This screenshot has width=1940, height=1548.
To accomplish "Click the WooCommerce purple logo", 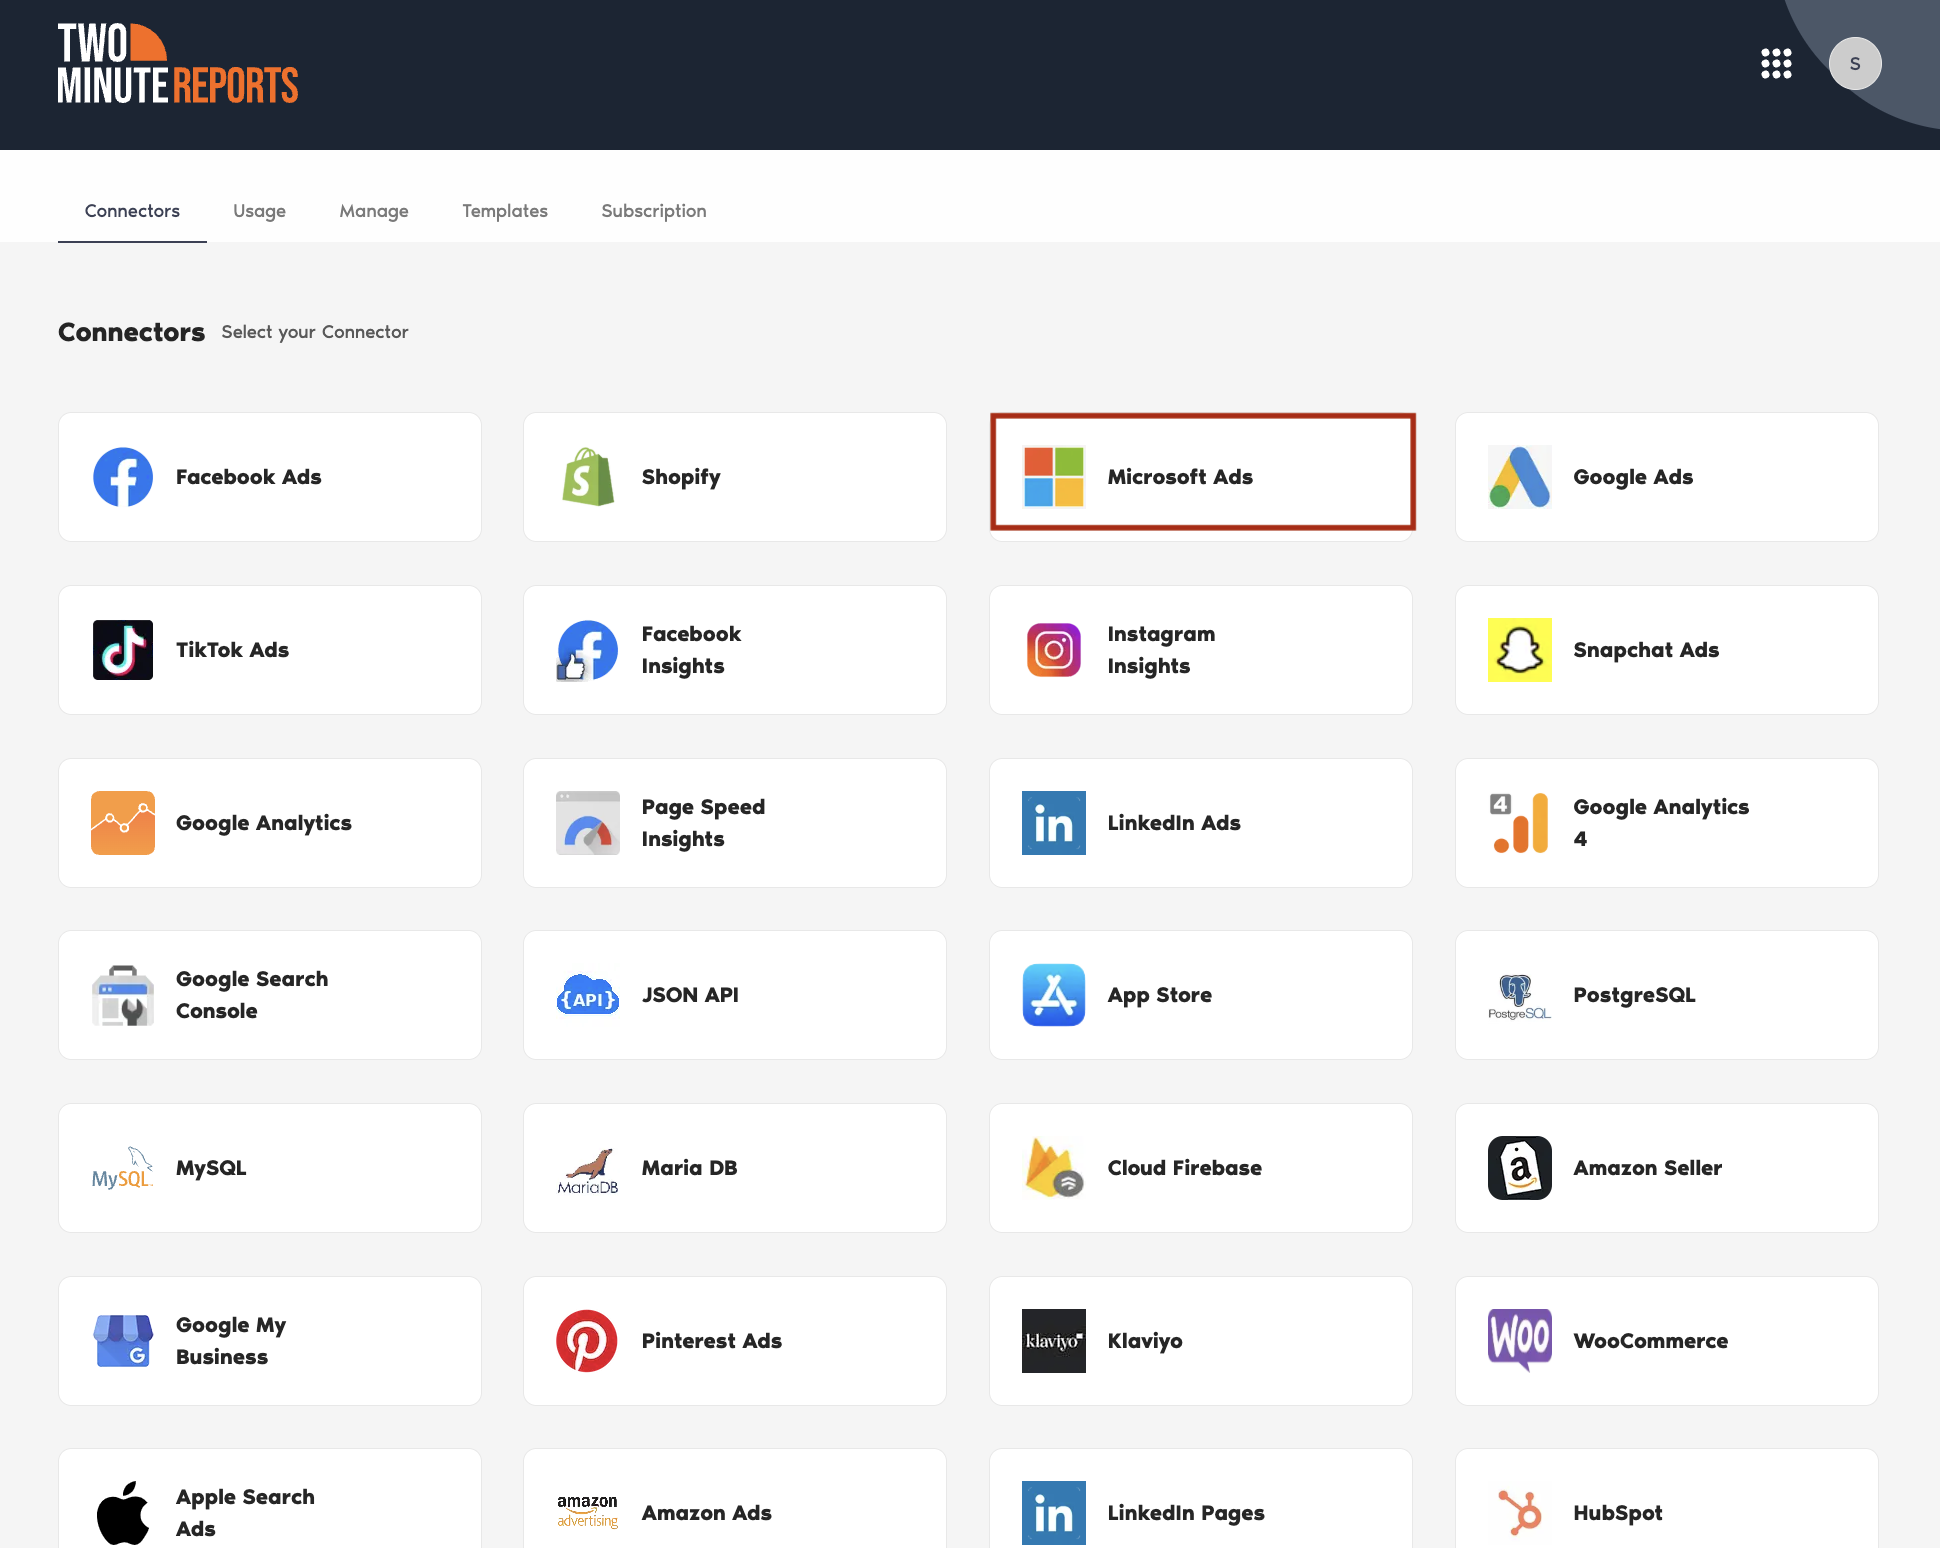I will tap(1520, 1340).
